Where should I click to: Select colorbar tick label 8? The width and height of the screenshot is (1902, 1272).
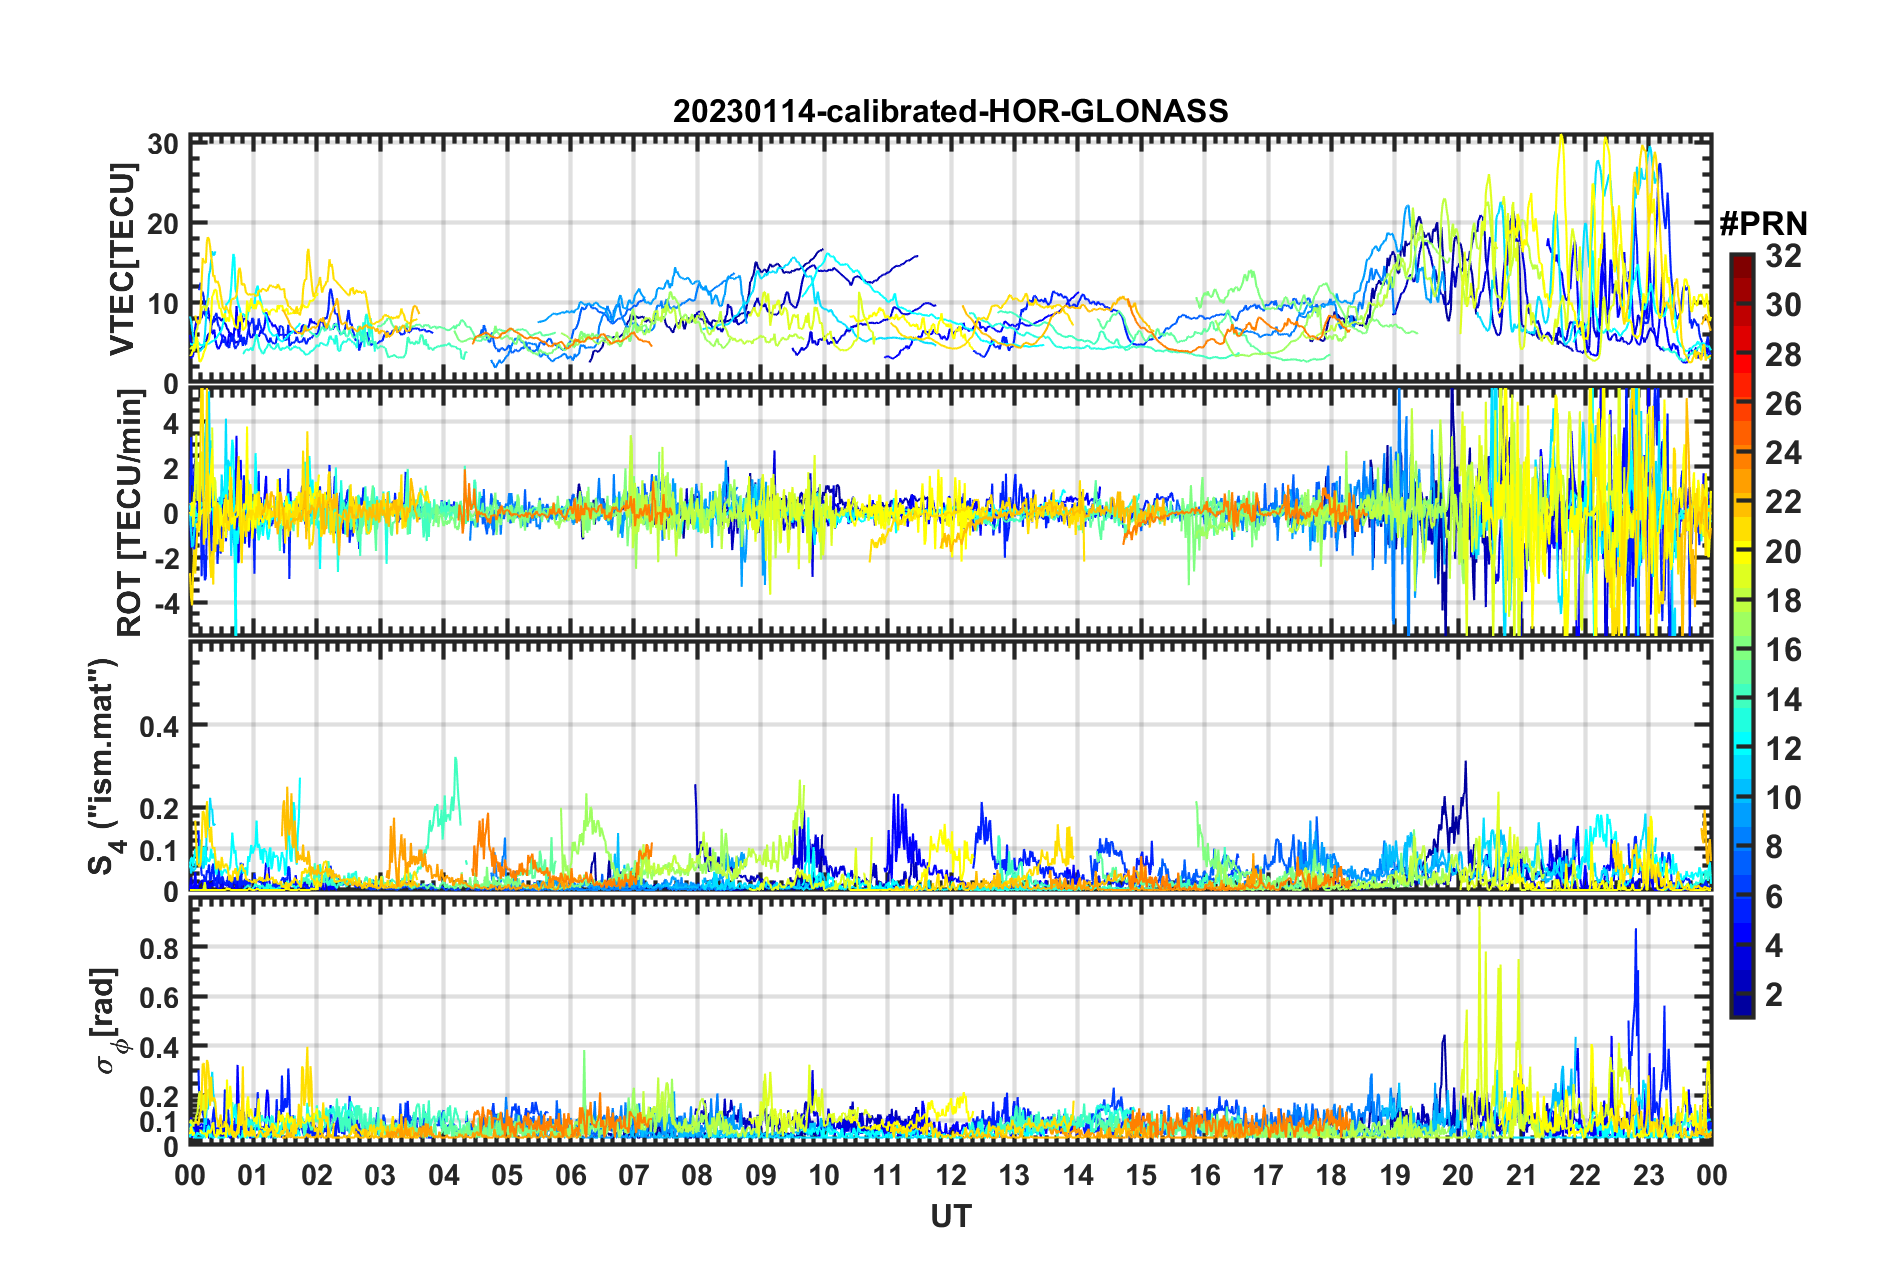[x=1774, y=848]
